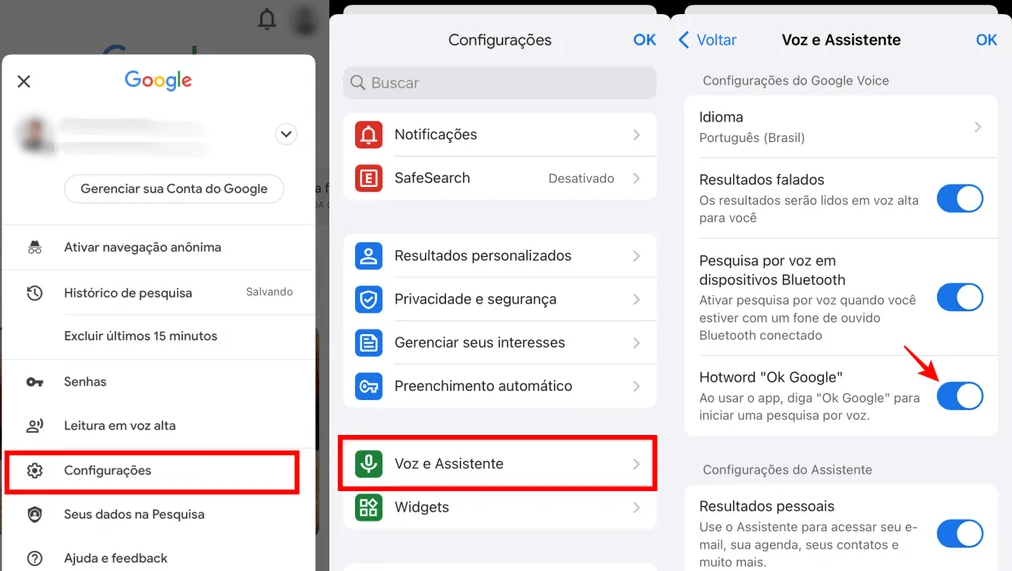Open notifications bell at top
Screen dimensions: 1012x571
click(267, 19)
